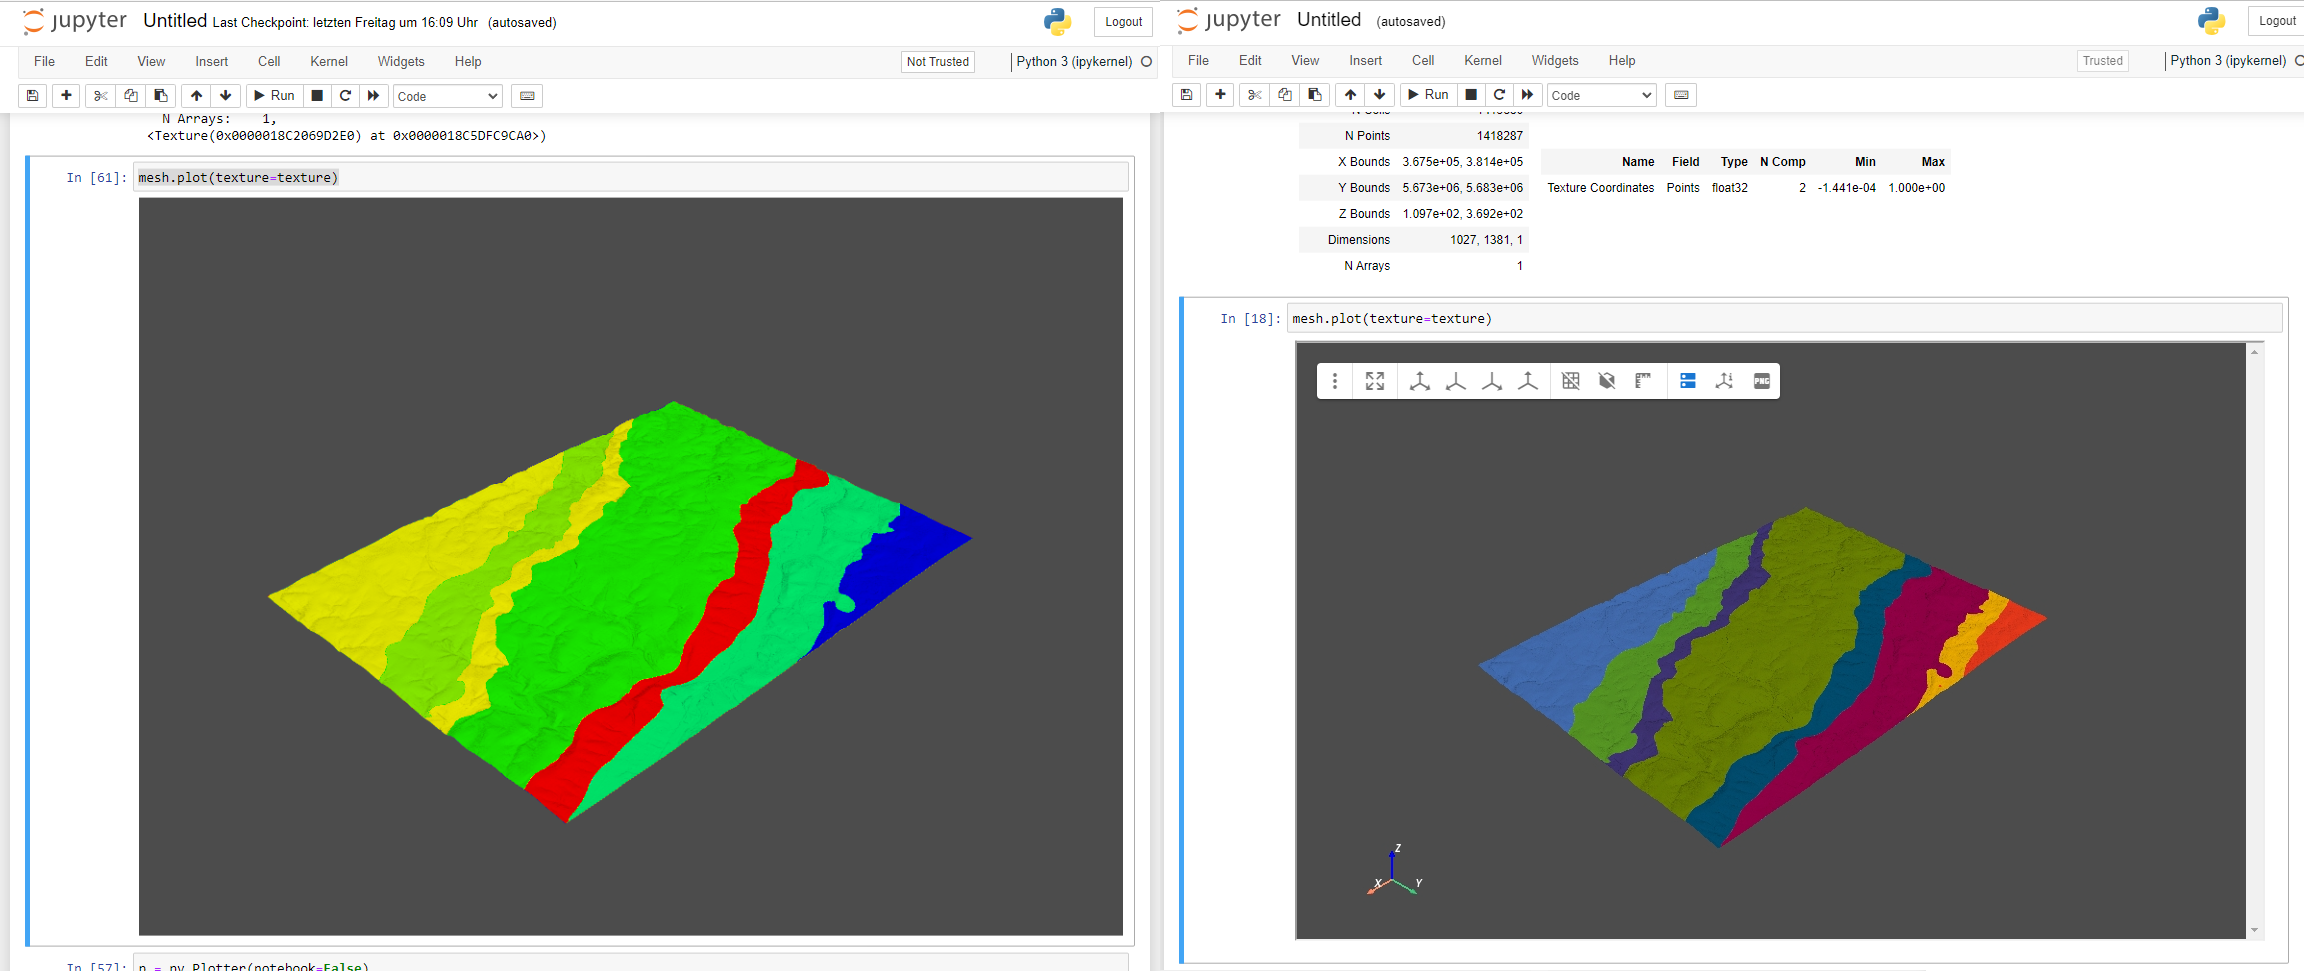
Task: Restart and run all in the right notebook
Action: pos(1527,95)
